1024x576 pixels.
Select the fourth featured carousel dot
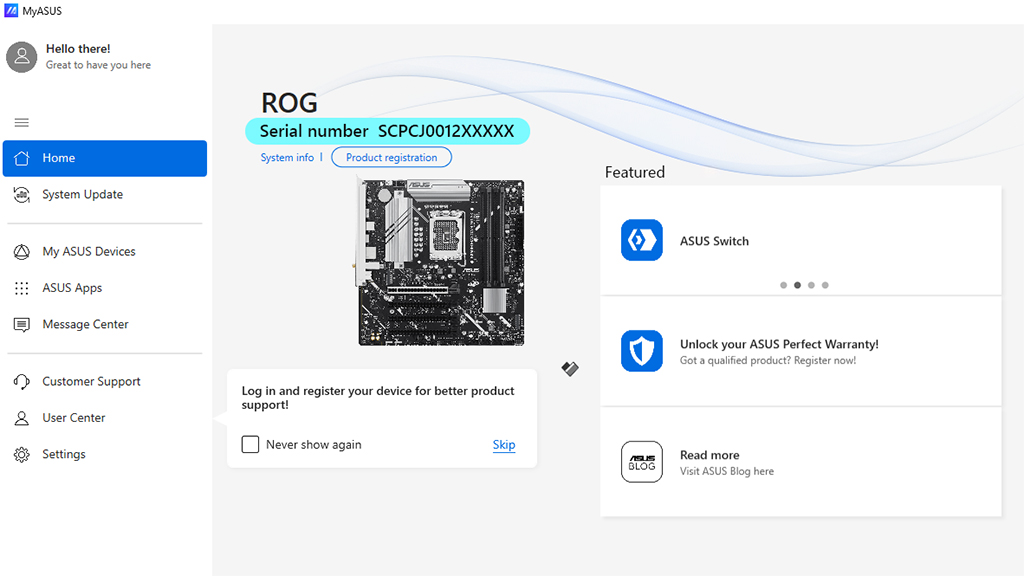[825, 285]
